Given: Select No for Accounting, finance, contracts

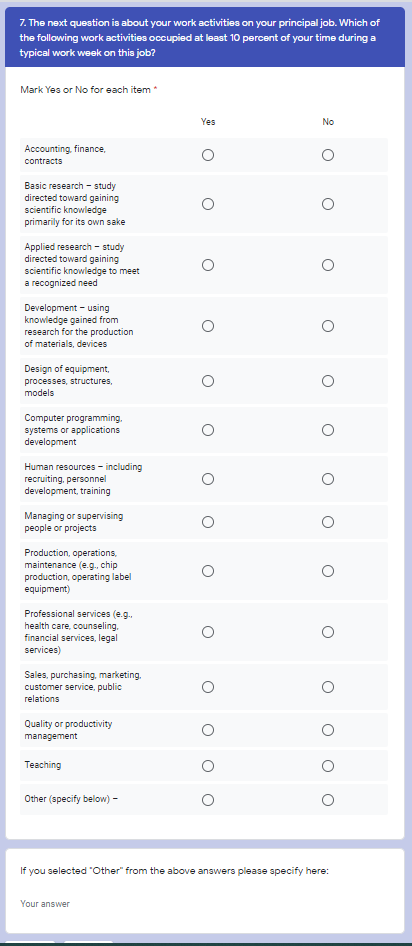Looking at the screenshot, I should 328,156.
